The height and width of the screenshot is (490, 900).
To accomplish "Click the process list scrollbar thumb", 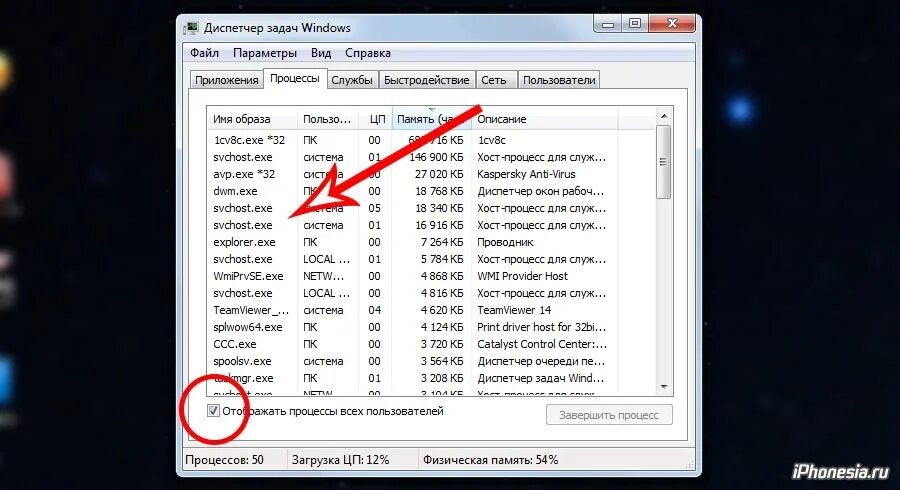I will [664, 162].
